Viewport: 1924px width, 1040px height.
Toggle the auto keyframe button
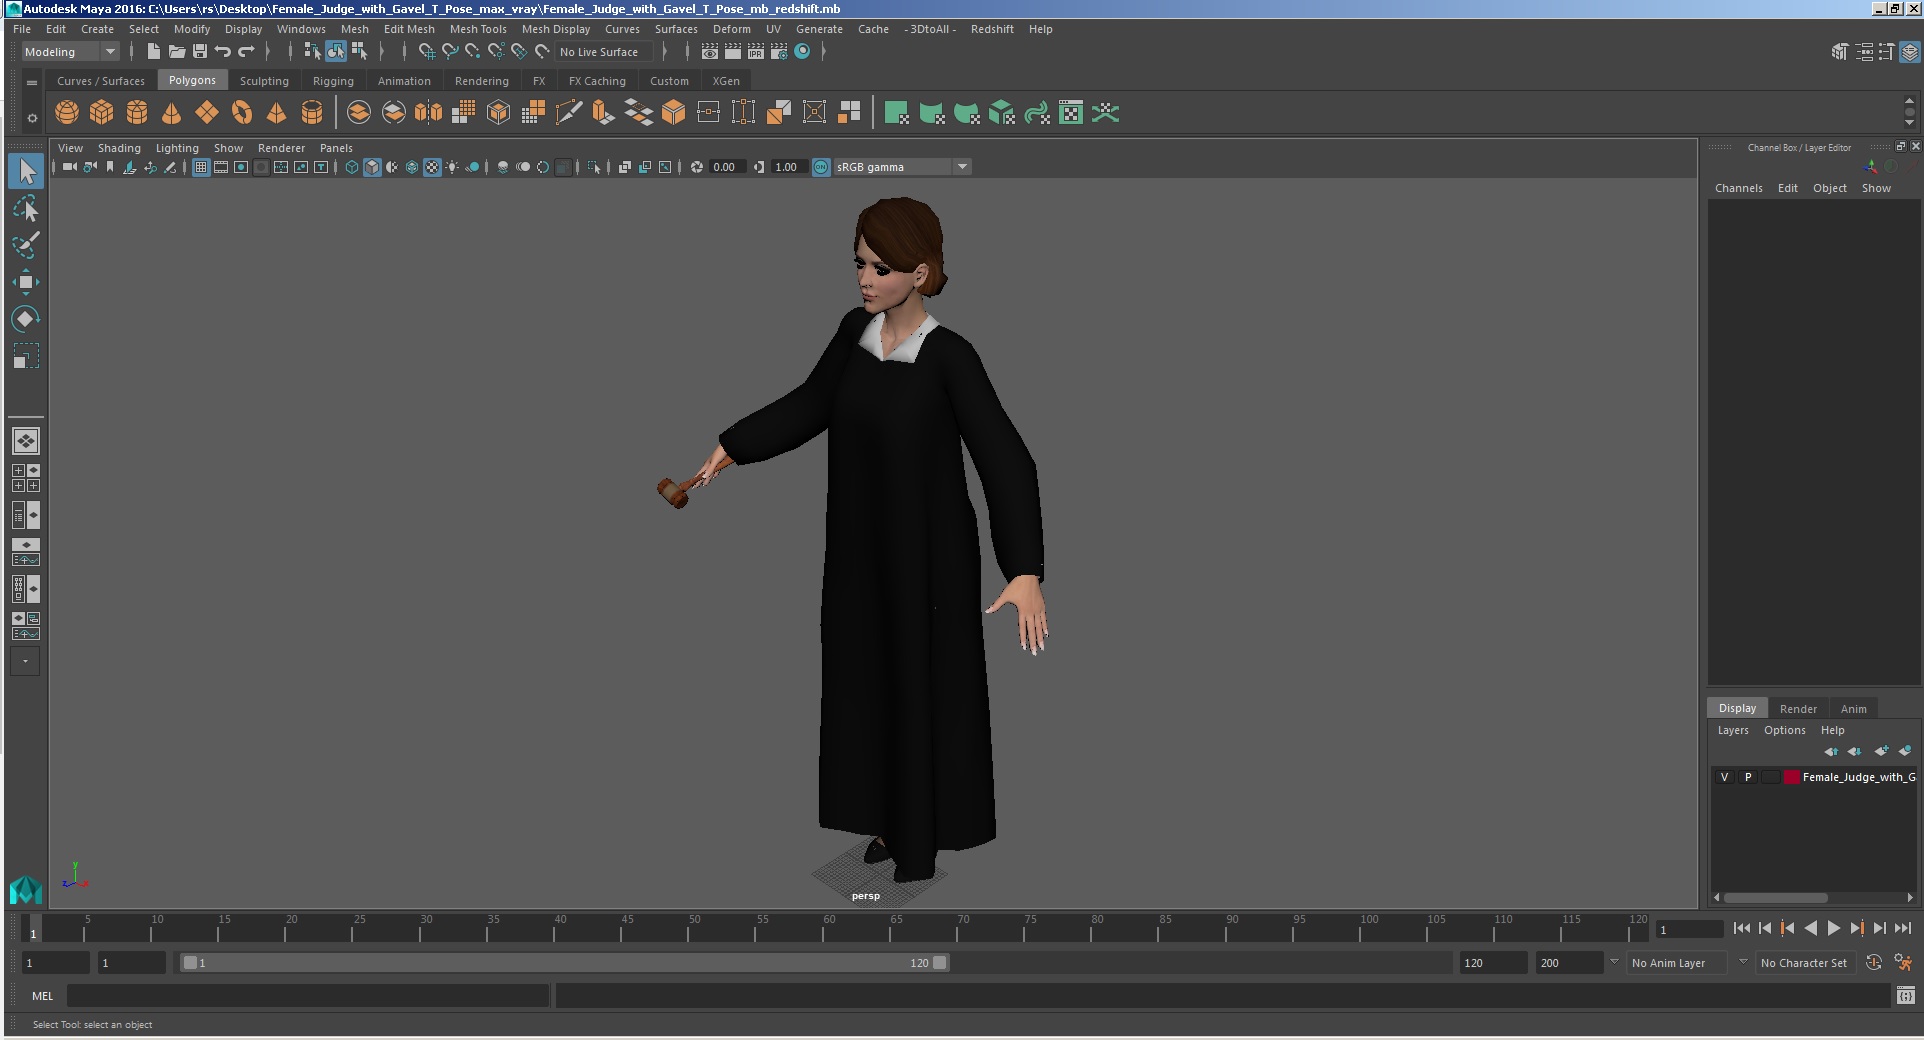1874,963
